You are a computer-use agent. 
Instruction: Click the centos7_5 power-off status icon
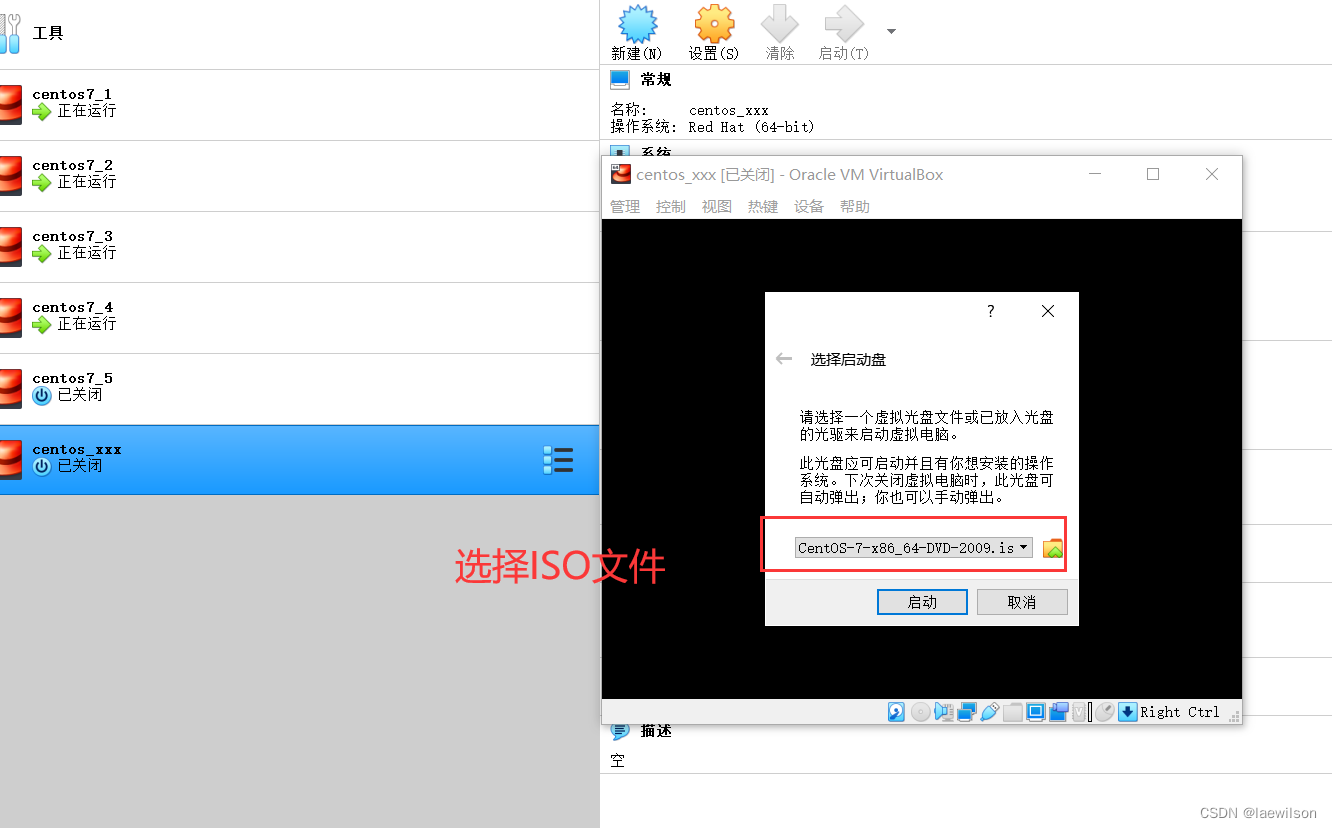click(41, 395)
